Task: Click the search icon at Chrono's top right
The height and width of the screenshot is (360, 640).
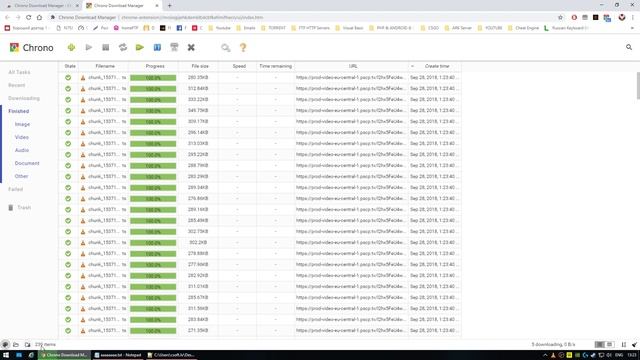Action: pos(629,47)
